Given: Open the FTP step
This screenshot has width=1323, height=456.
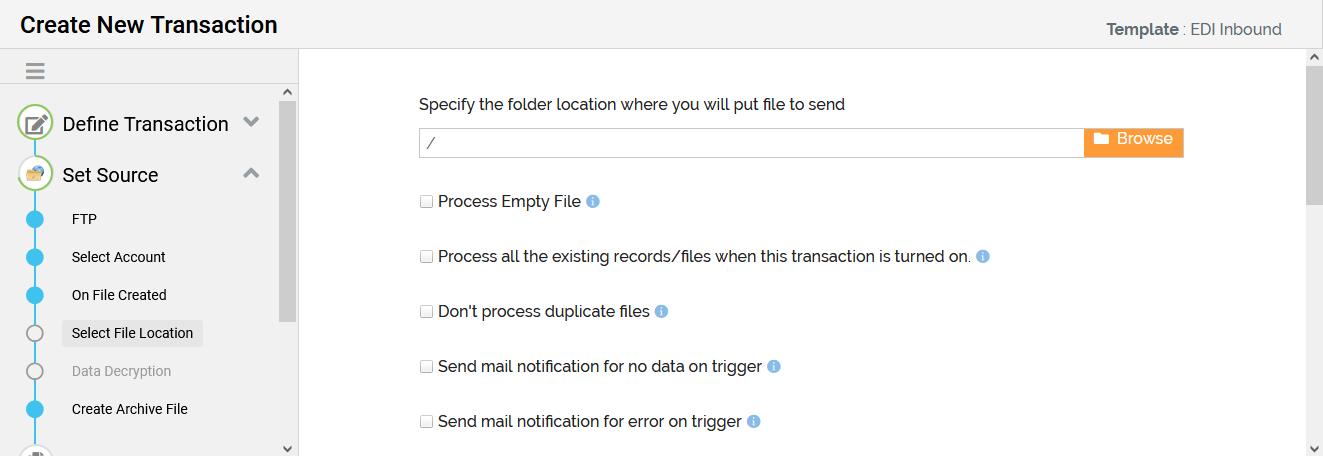Looking at the screenshot, I should 84,219.
